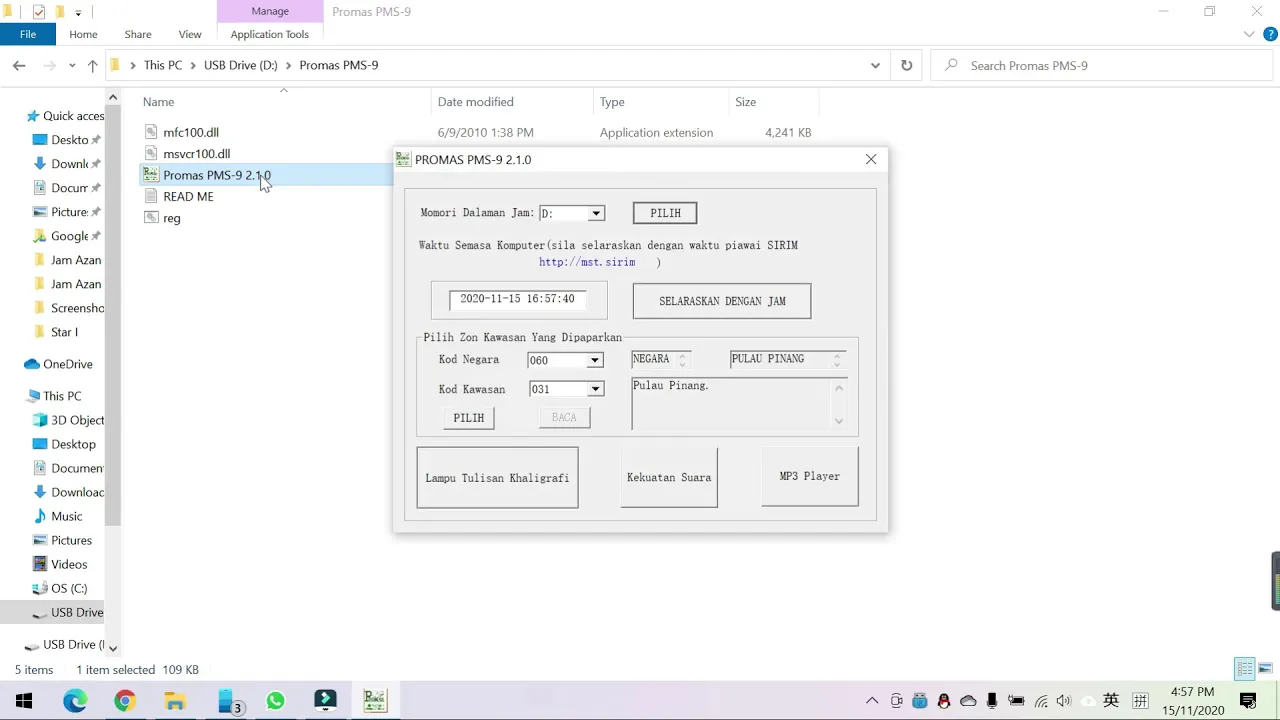Open recent locations dropdown in Explorer
The height and width of the screenshot is (720, 1280).
coord(72,65)
